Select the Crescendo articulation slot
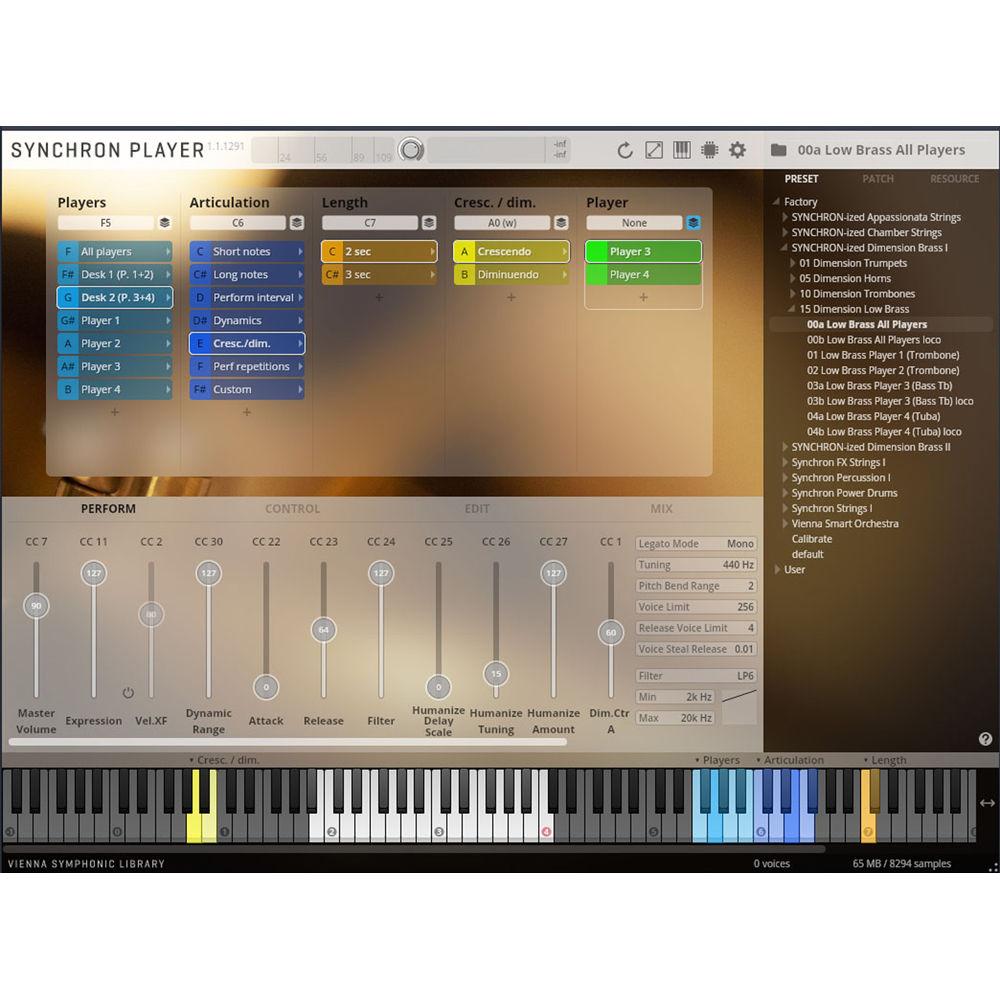This screenshot has width=1000, height=1000. click(x=511, y=252)
